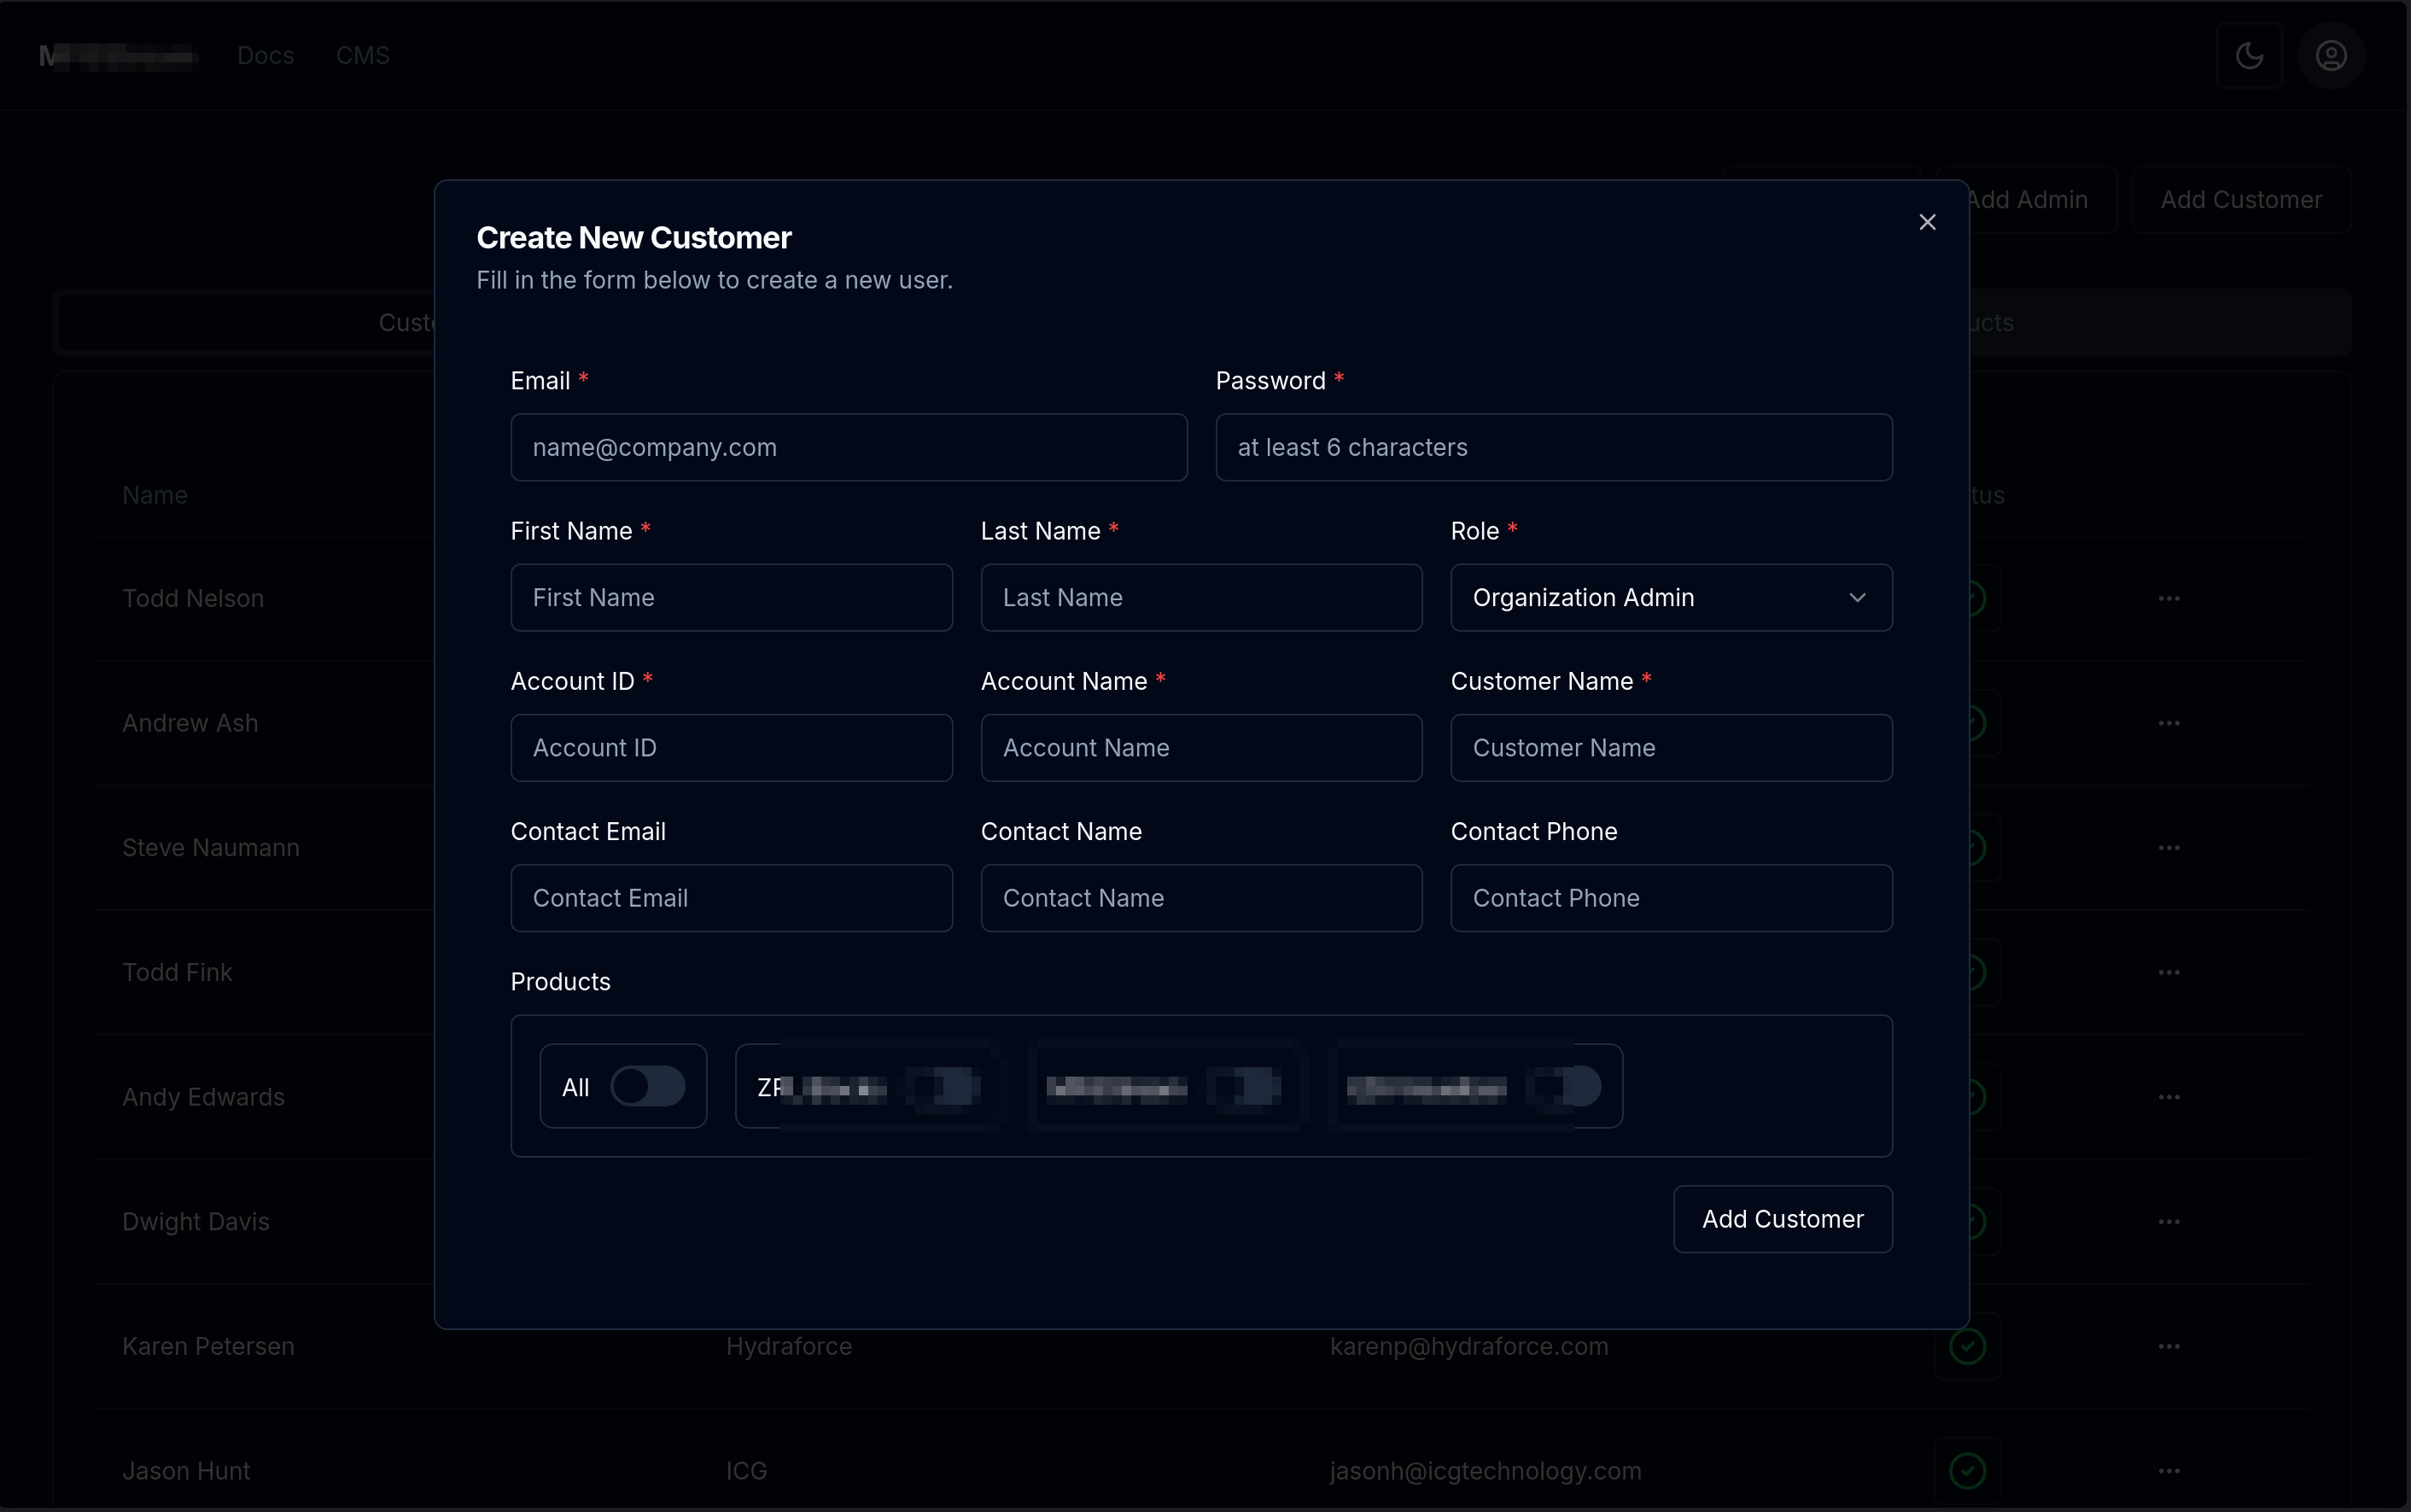Open the user profile avatar menu

point(2330,55)
